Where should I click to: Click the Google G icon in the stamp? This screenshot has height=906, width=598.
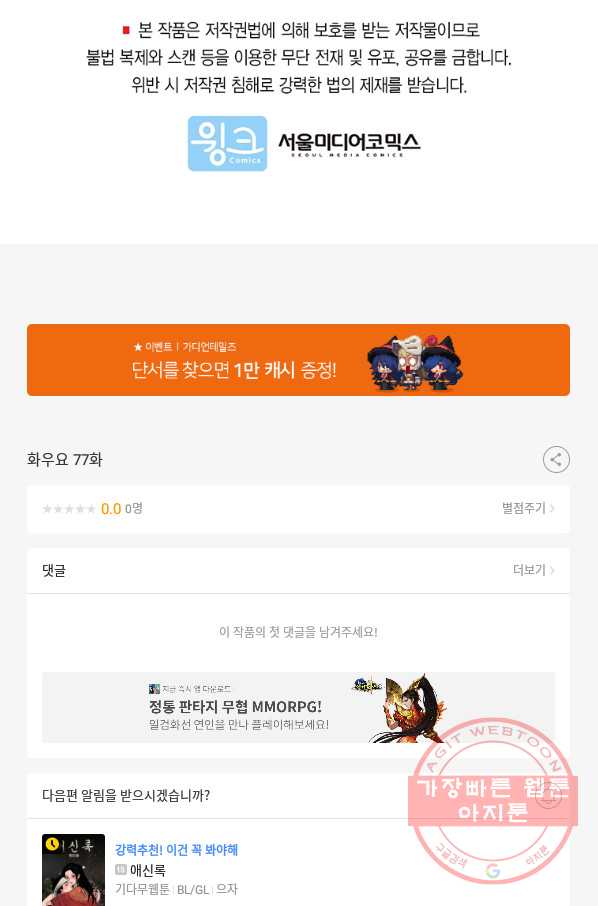pos(493,870)
